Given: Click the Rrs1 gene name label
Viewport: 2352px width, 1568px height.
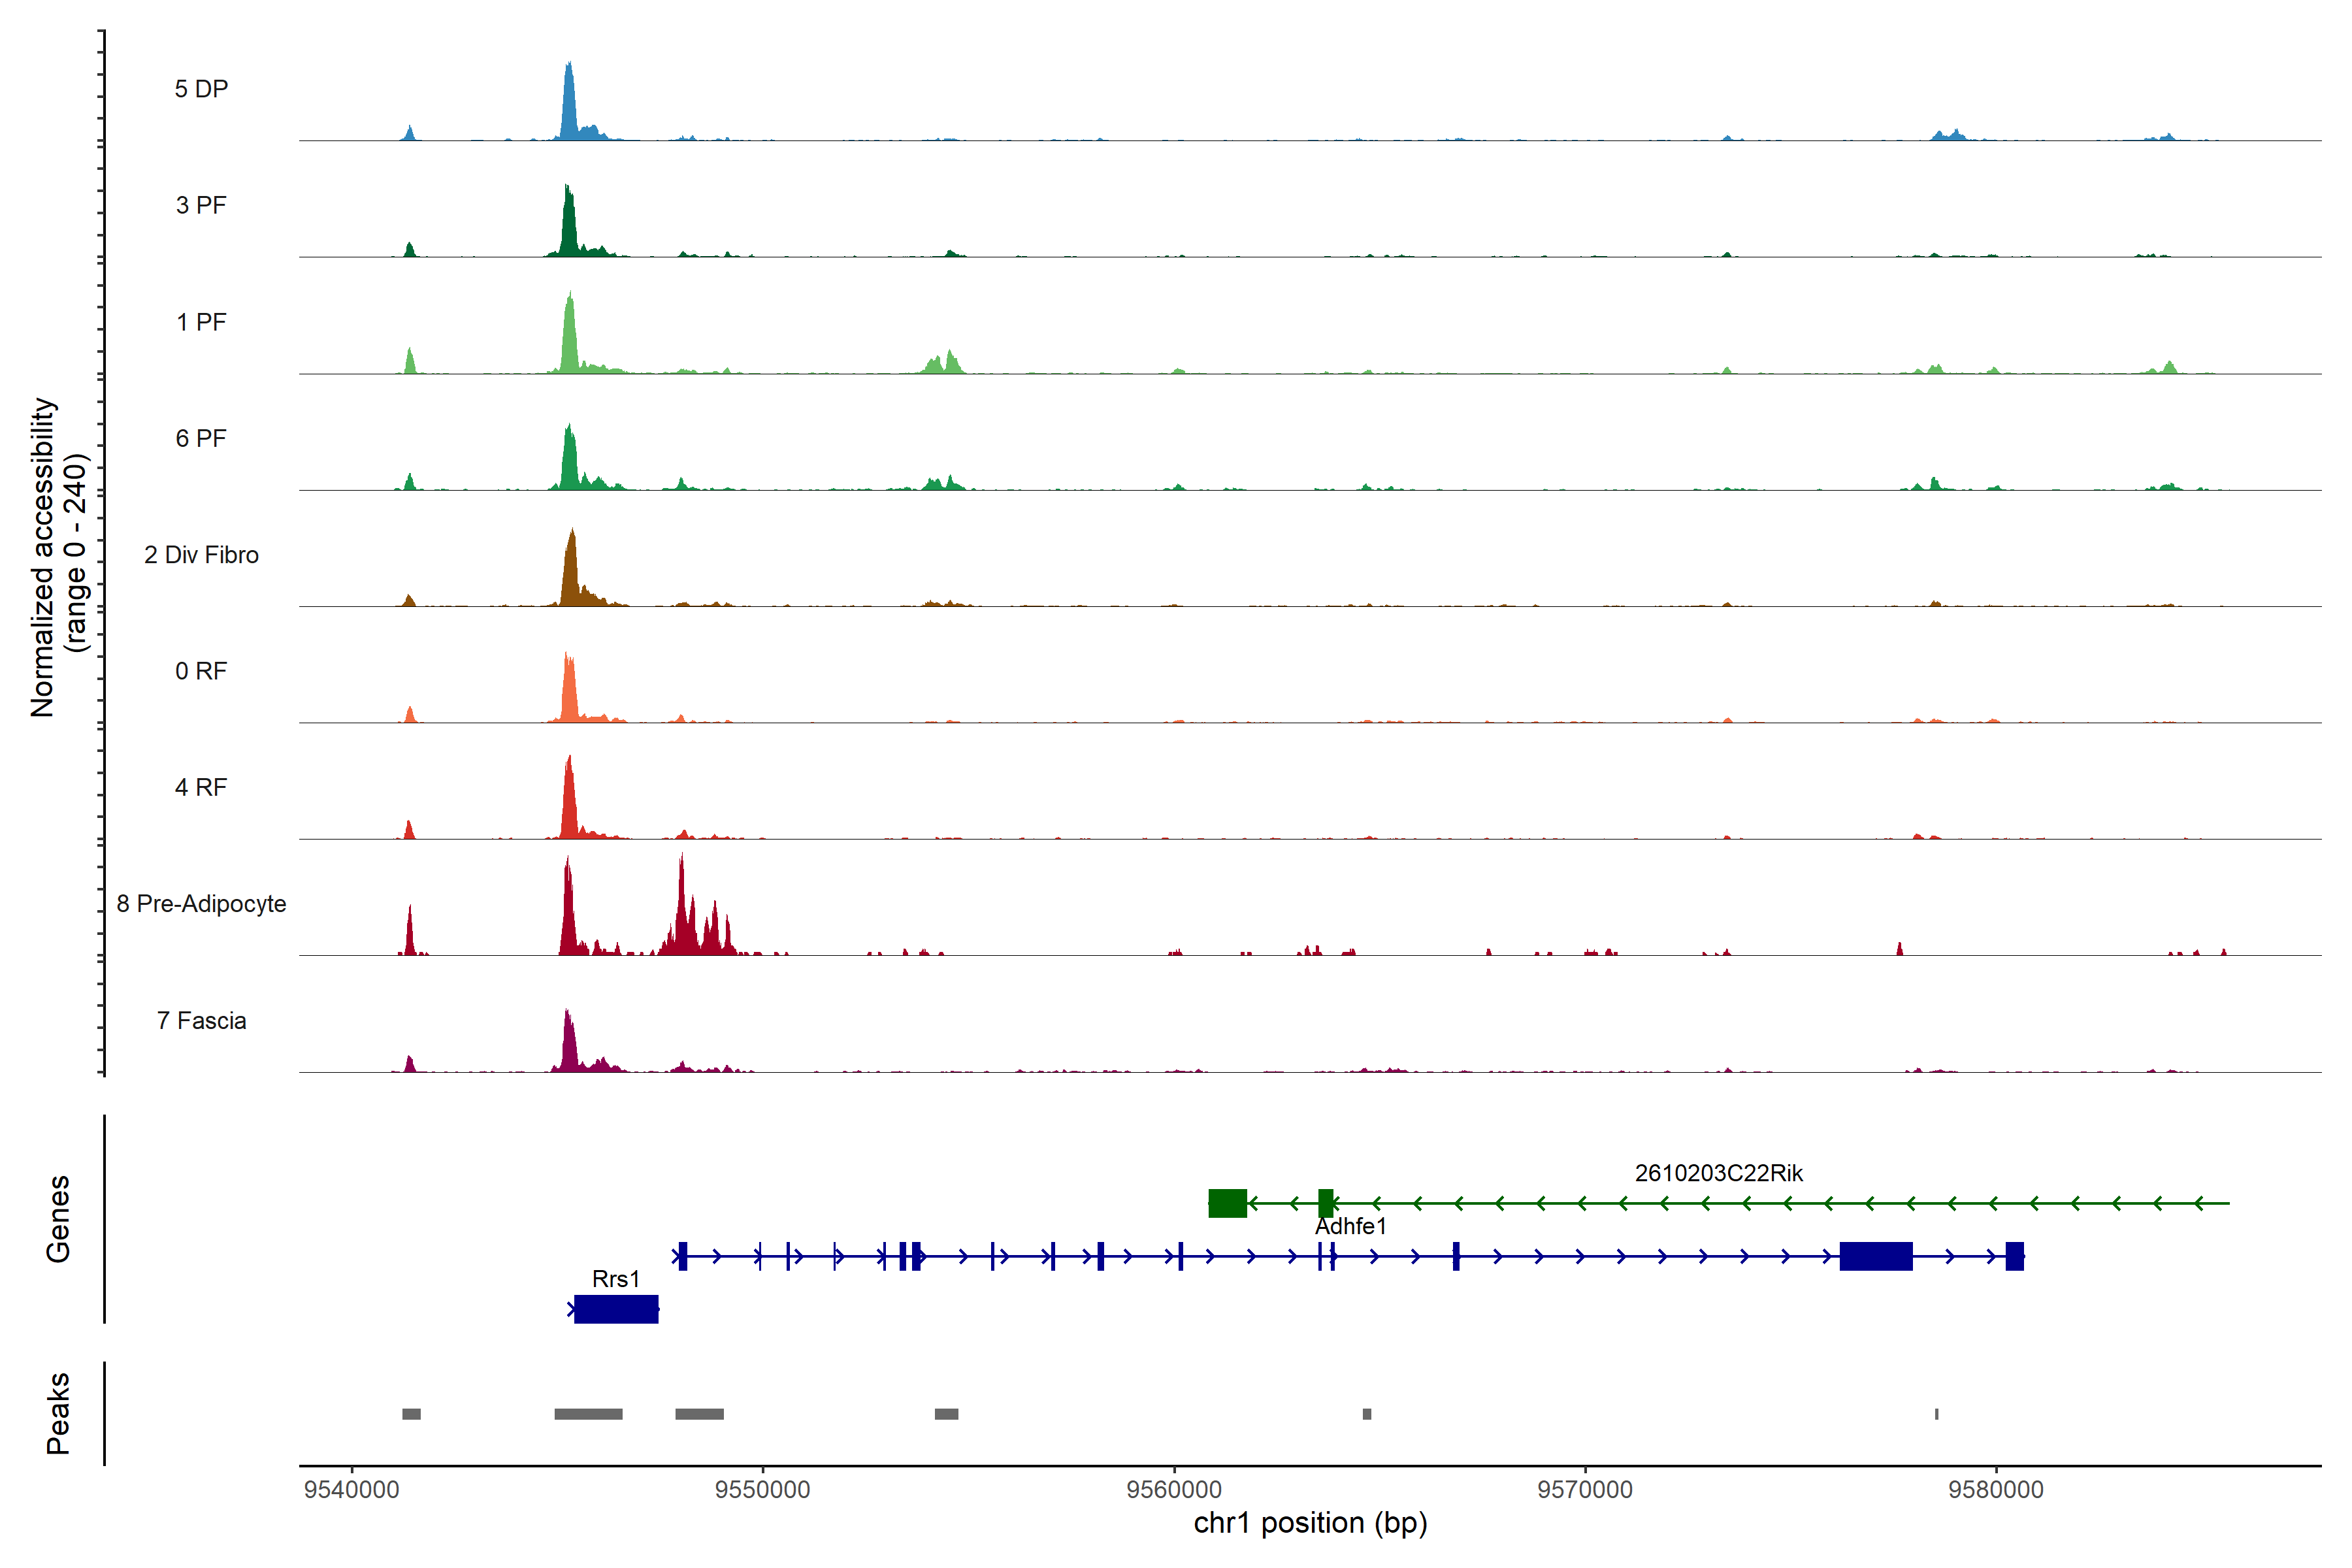Looking at the screenshot, I should (x=615, y=1279).
